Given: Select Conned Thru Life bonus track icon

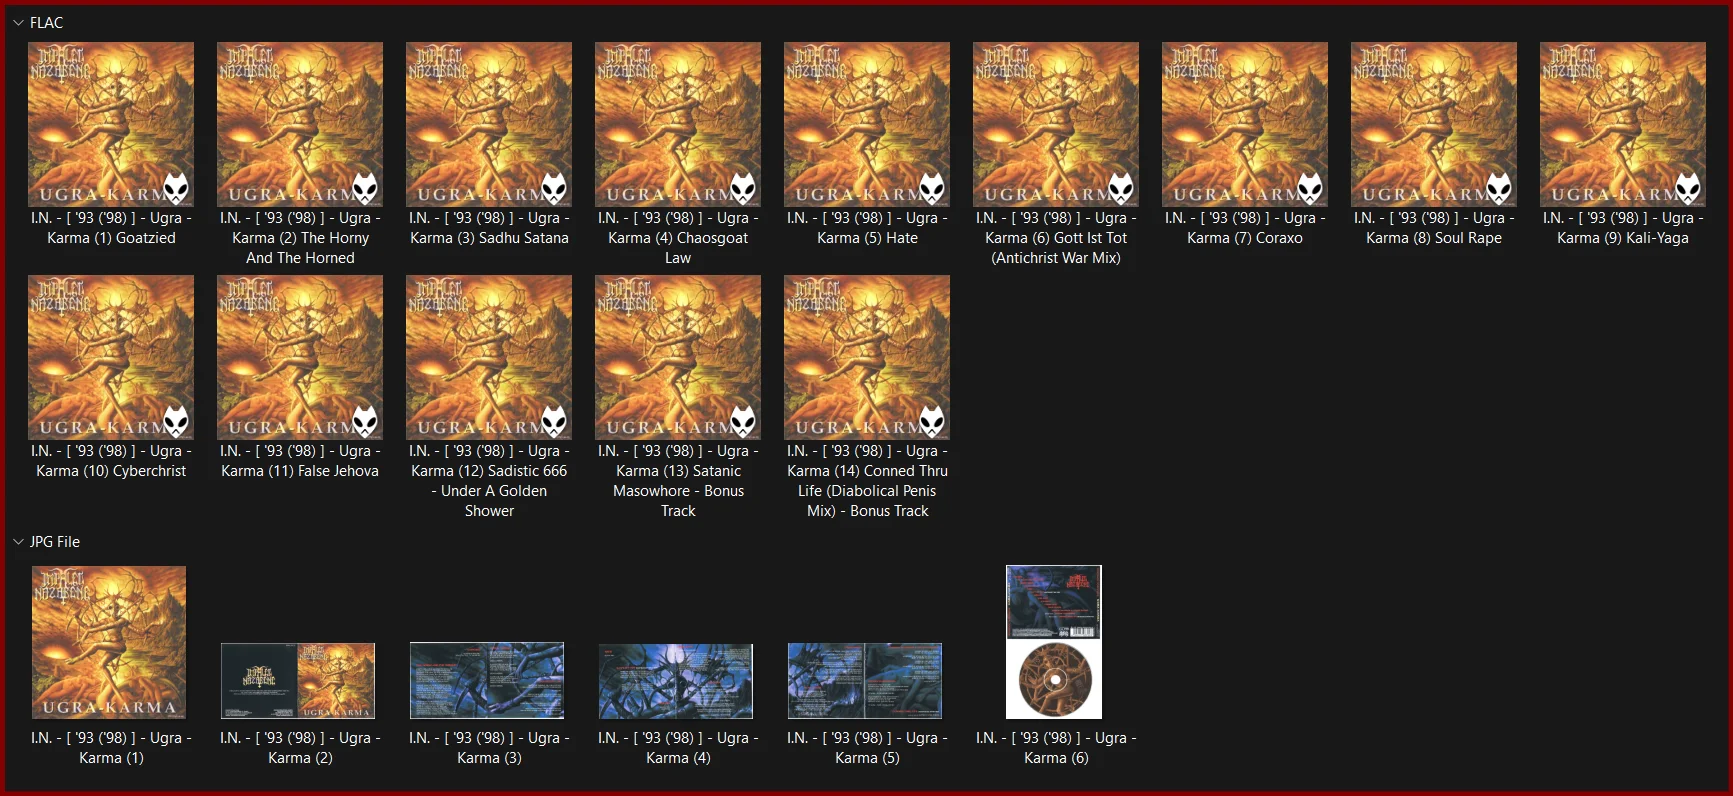Looking at the screenshot, I should pyautogui.click(x=867, y=357).
